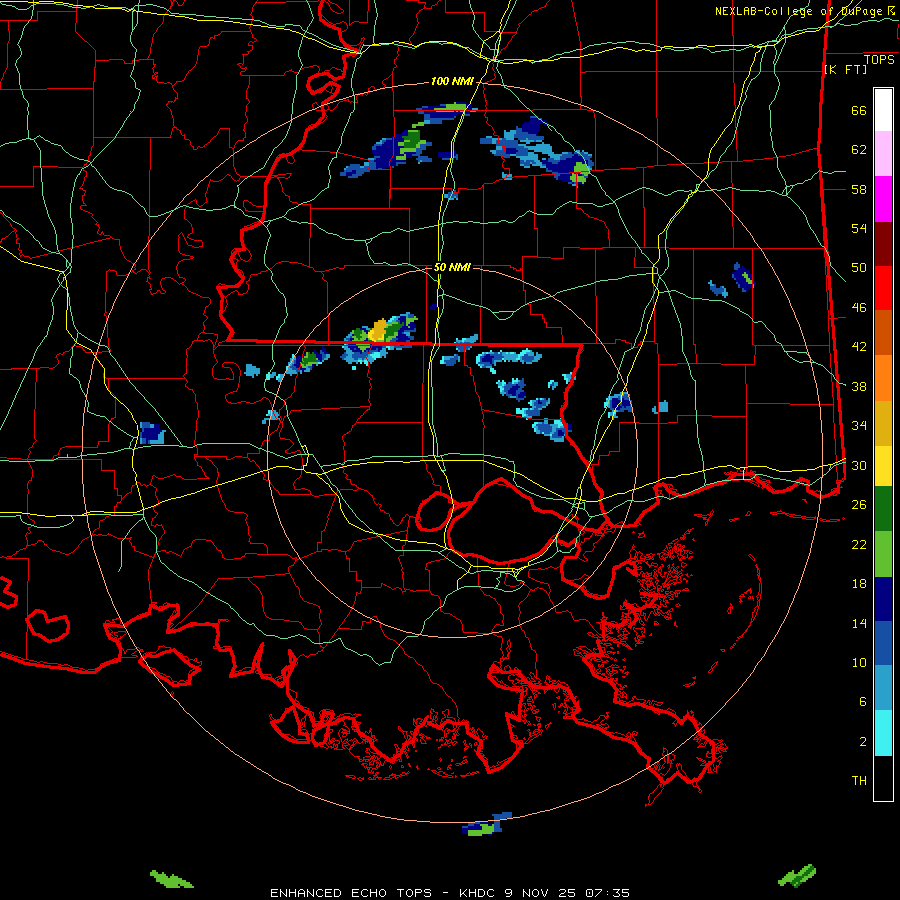Click the black TH legend swatch
Image resolution: width=900 pixels, height=900 pixels.
pos(883,778)
